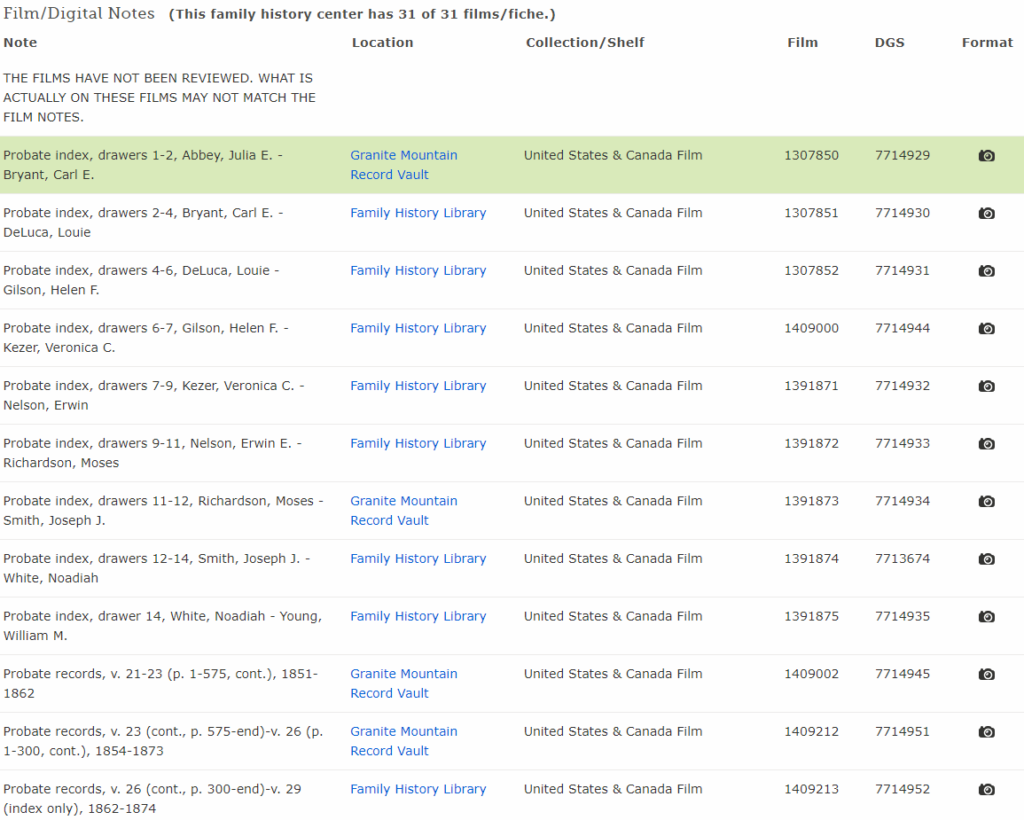The height and width of the screenshot is (820, 1024).
Task: Open camera icon for film 1391873
Action: coord(986,501)
